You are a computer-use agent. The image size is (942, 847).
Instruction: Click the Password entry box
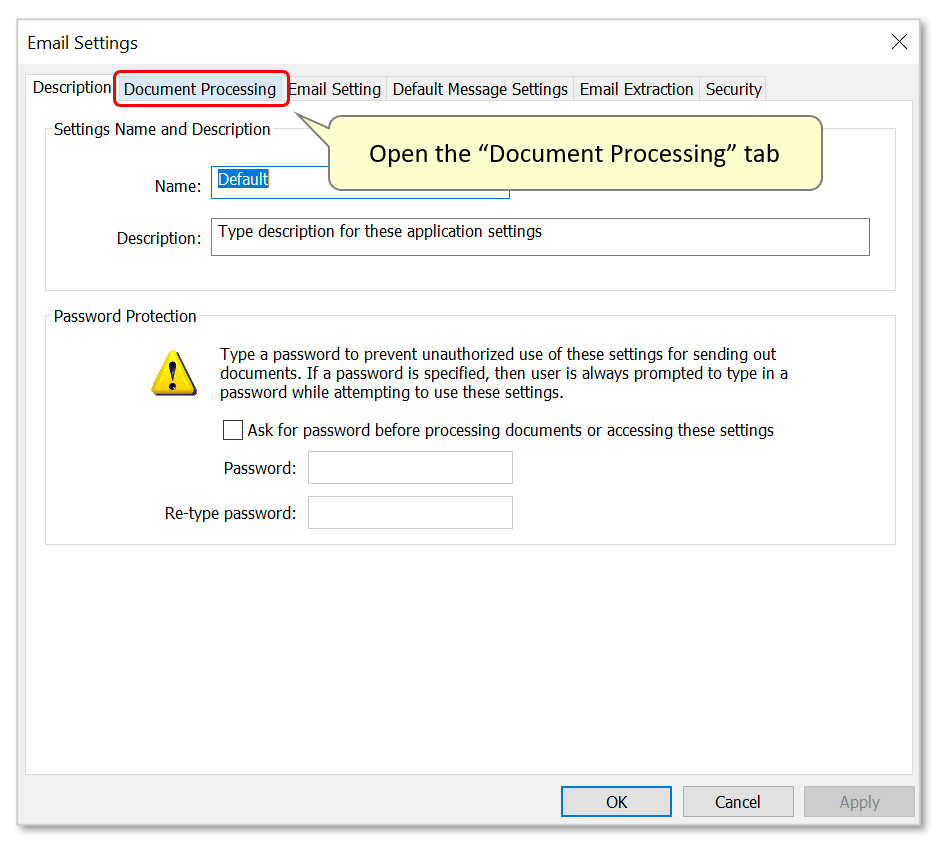click(410, 467)
